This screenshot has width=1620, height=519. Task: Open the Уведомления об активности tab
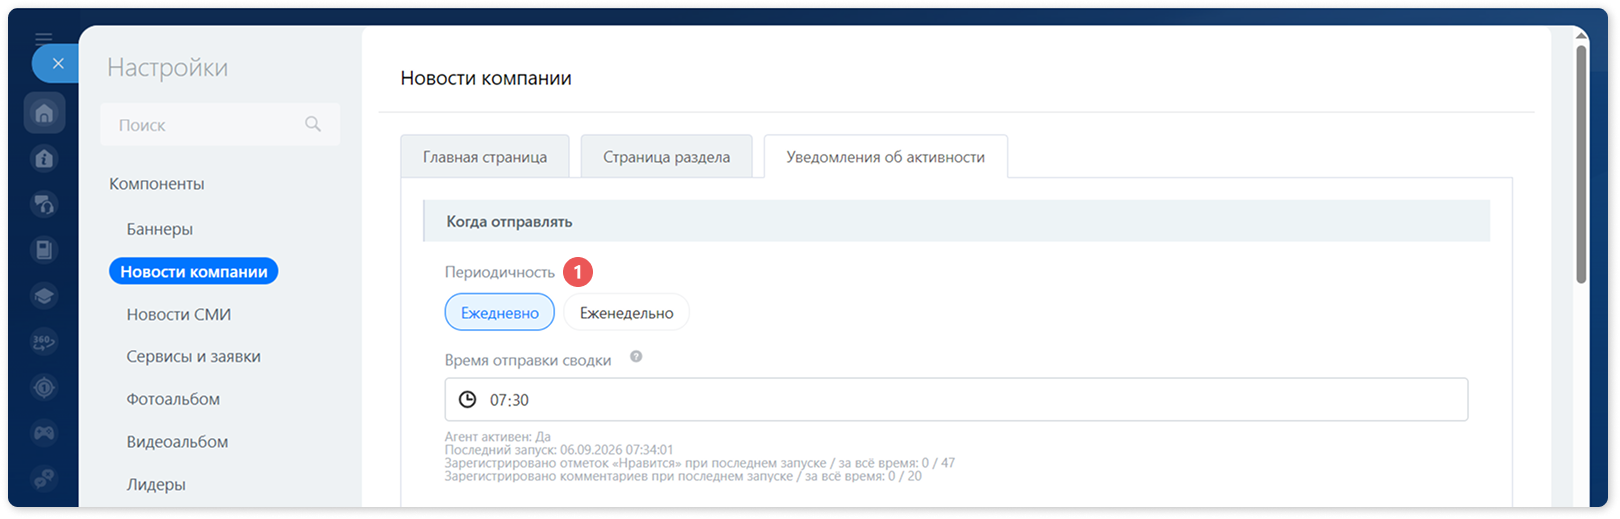pos(885,157)
